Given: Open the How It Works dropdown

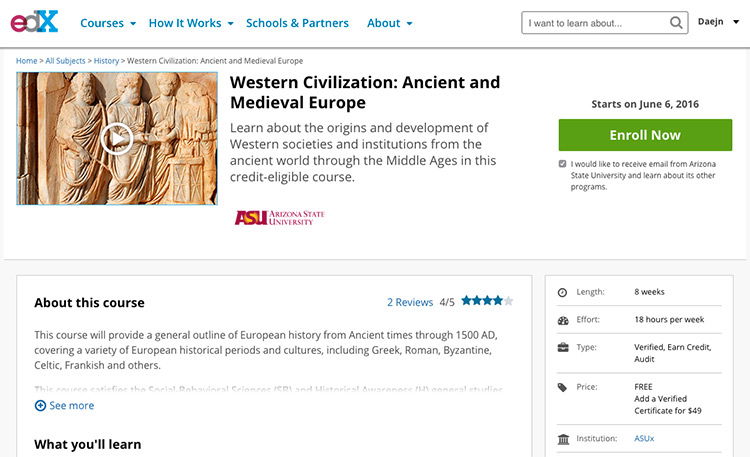Looking at the screenshot, I should pos(191,23).
